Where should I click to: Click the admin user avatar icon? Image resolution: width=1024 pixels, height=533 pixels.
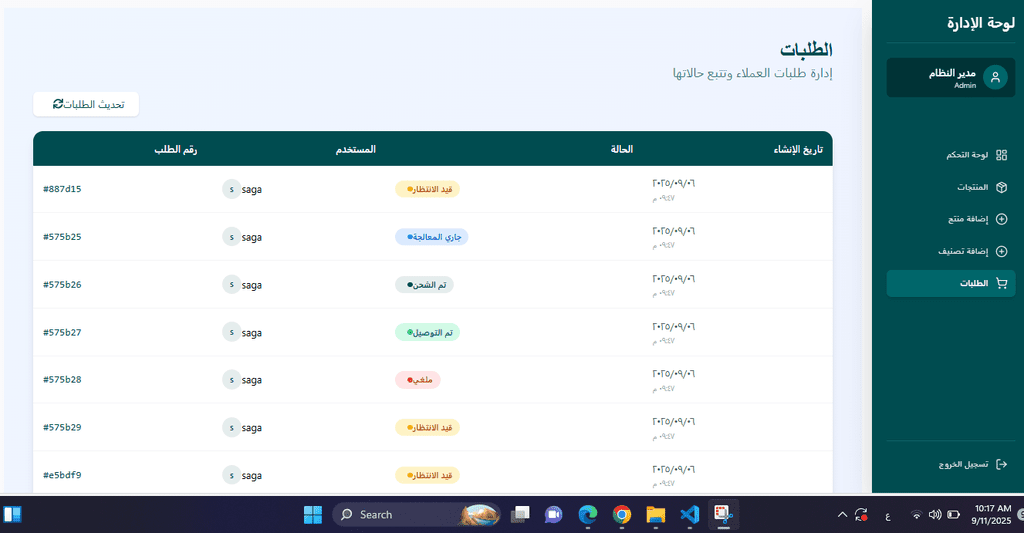click(x=995, y=78)
